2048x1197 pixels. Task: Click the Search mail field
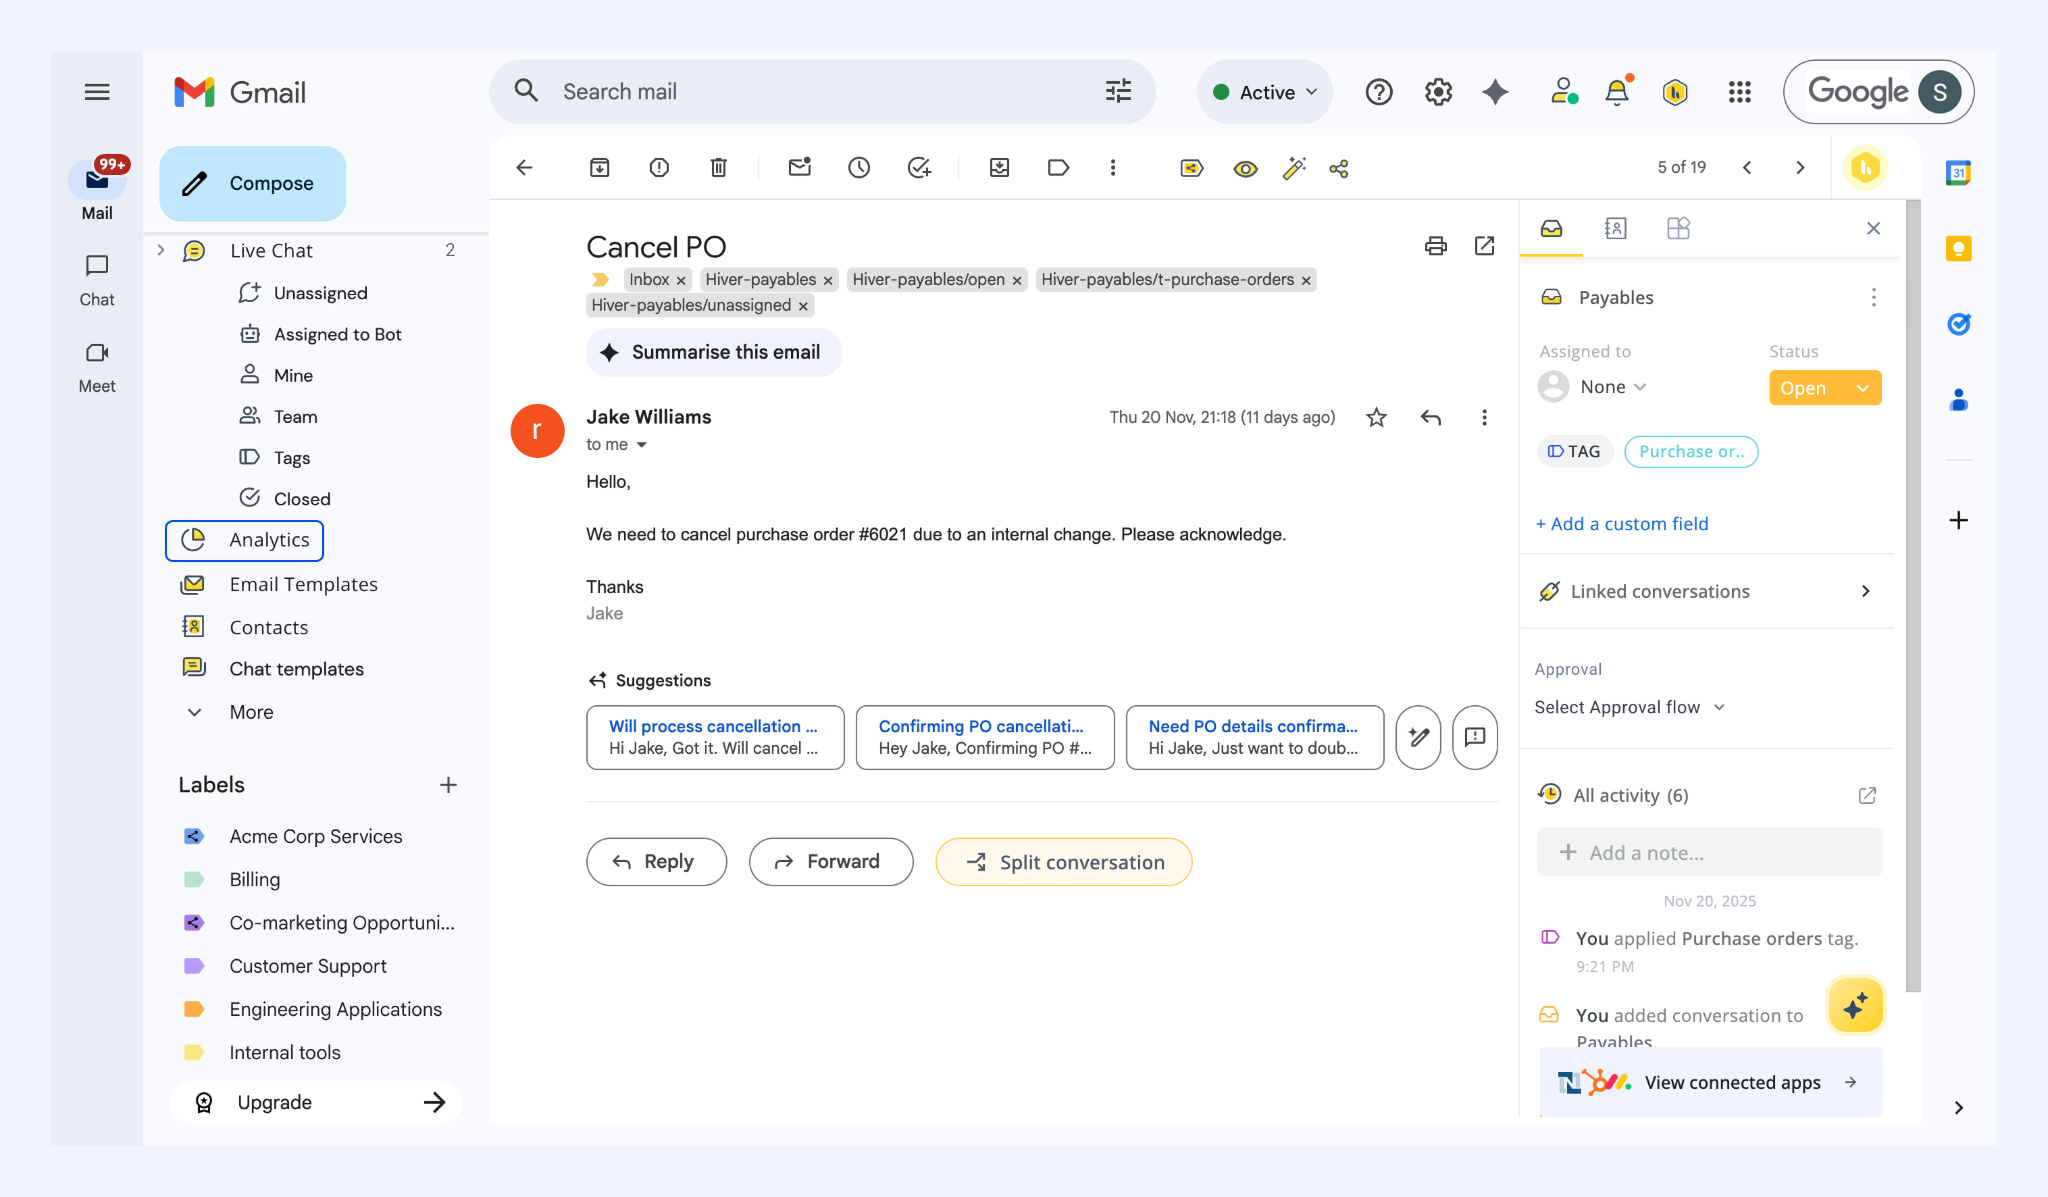(820, 92)
